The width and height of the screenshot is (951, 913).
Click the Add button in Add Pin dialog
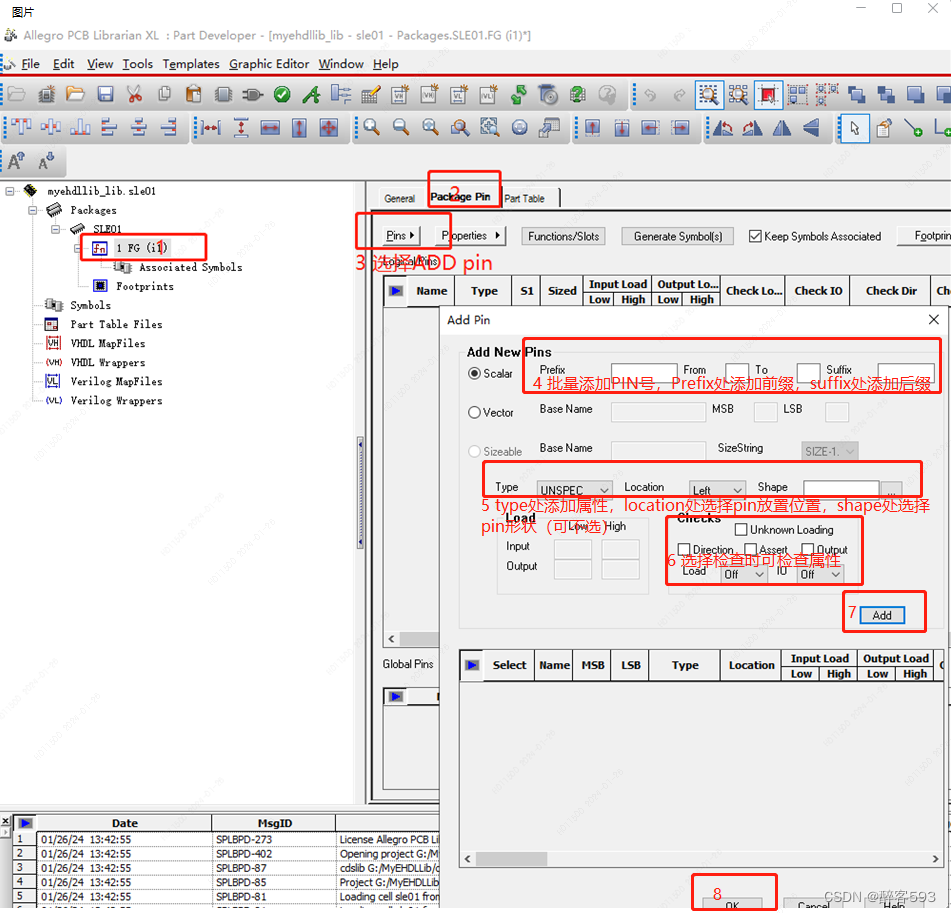(882, 615)
